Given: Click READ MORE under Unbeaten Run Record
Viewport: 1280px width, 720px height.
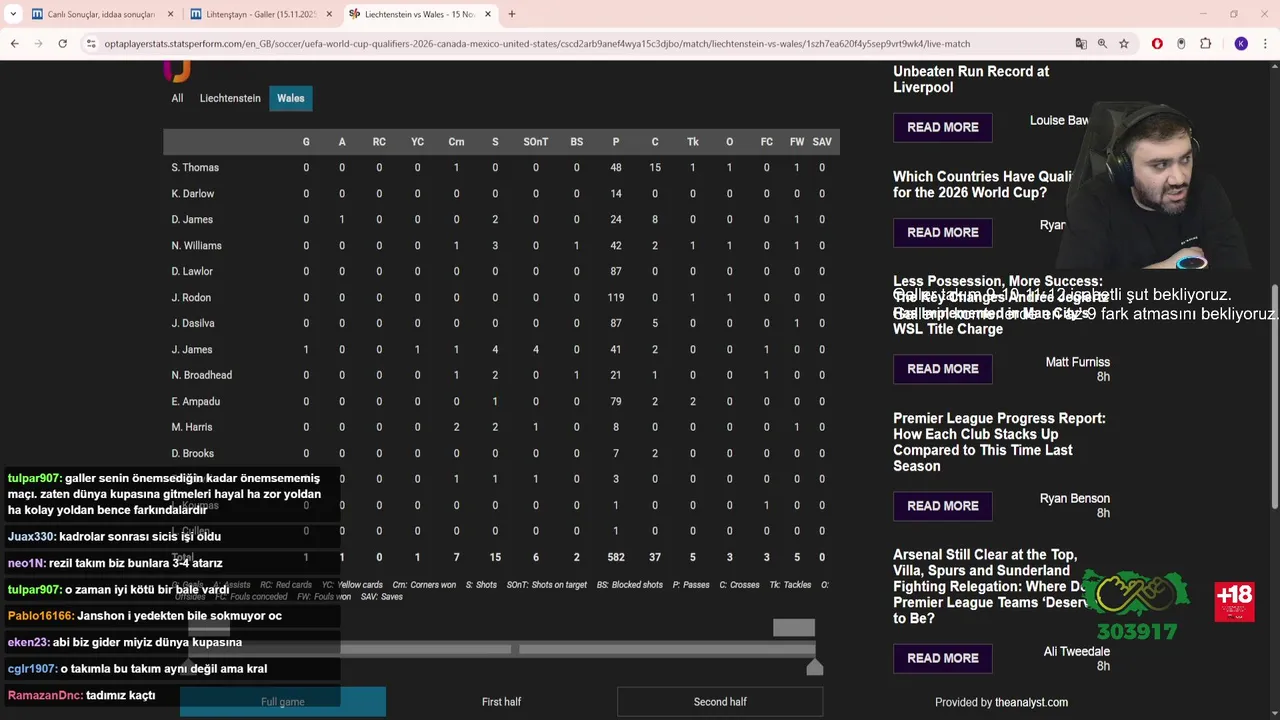Looking at the screenshot, I should coord(943,127).
